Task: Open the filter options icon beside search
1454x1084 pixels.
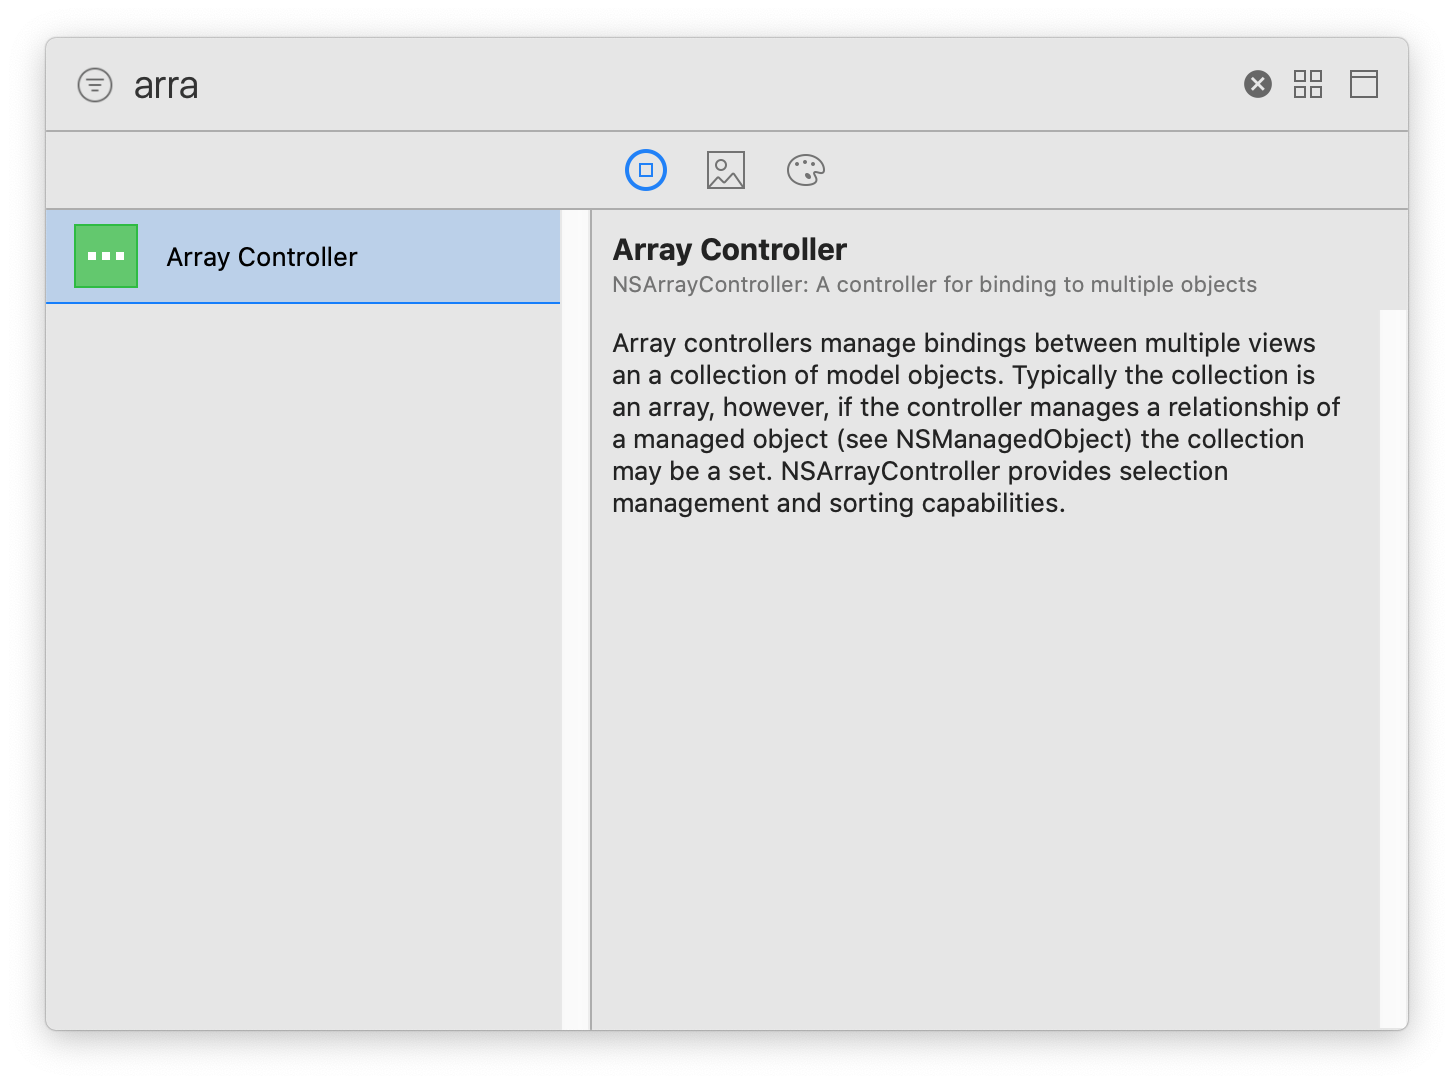Action: pyautogui.click(x=95, y=85)
